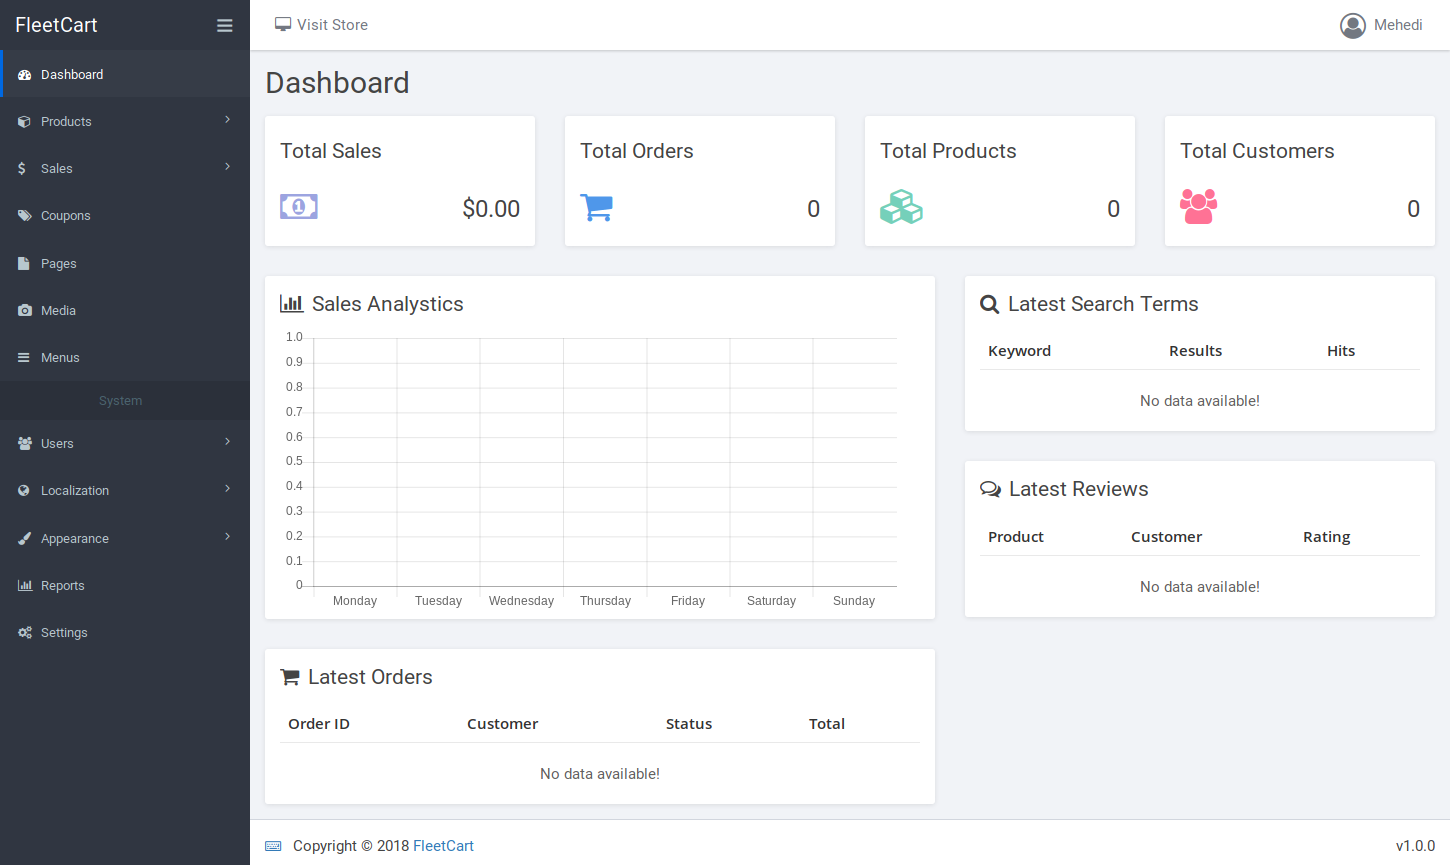Click the Total Orders cart icon
1450x865 pixels.
click(597, 207)
